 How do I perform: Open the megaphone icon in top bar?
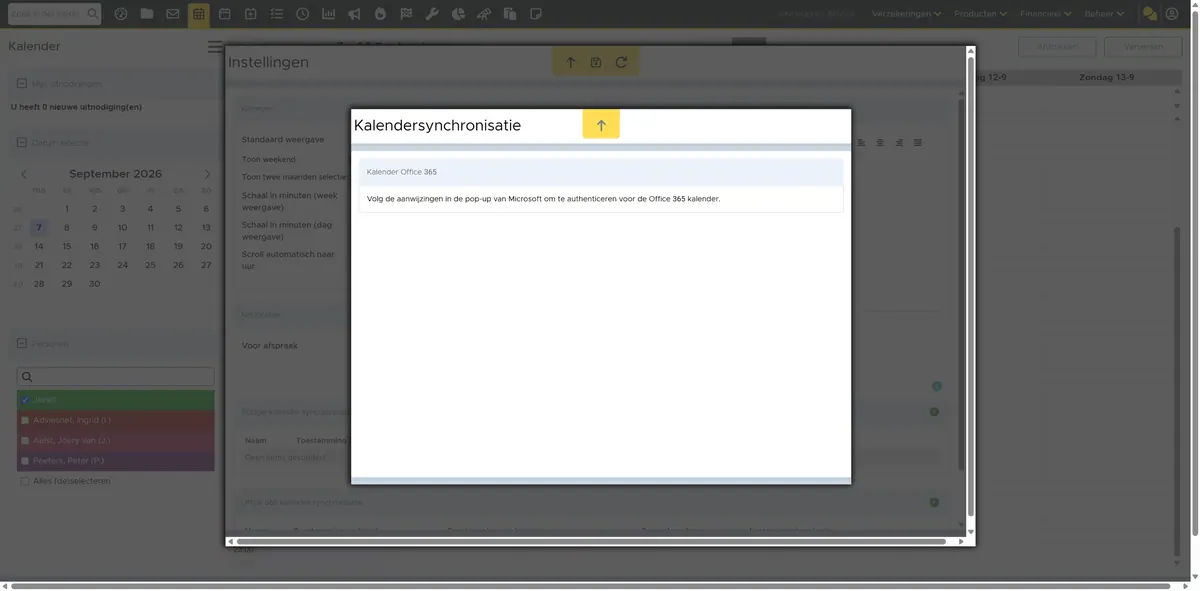[x=354, y=14]
